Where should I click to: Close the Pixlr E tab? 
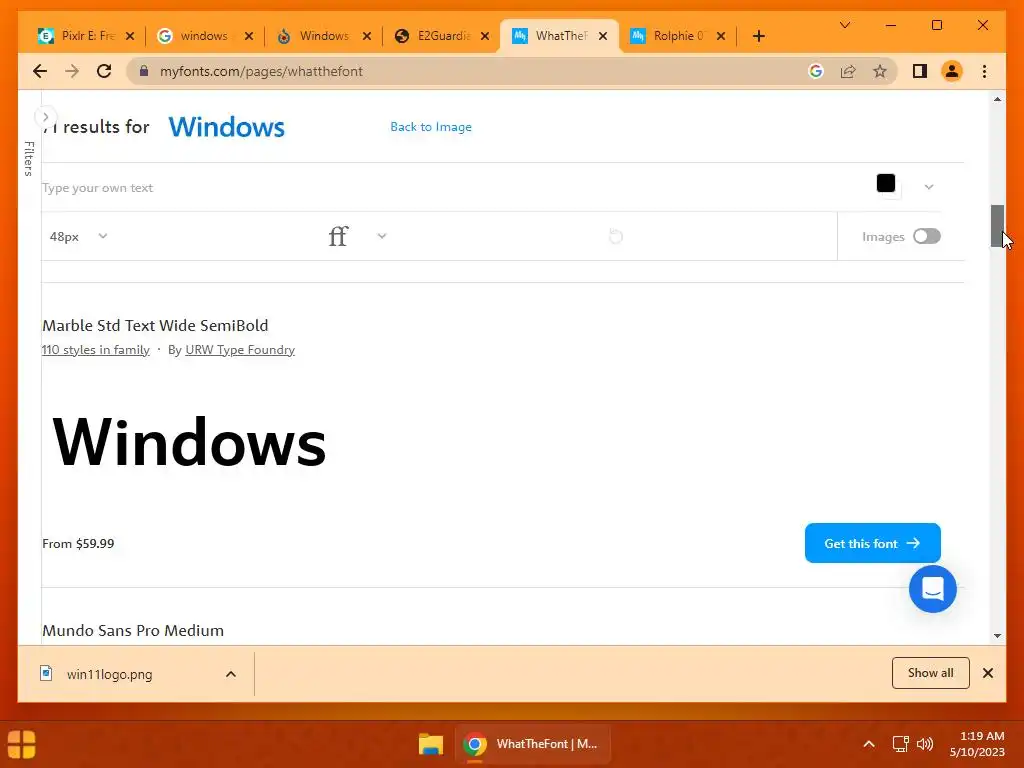click(130, 36)
